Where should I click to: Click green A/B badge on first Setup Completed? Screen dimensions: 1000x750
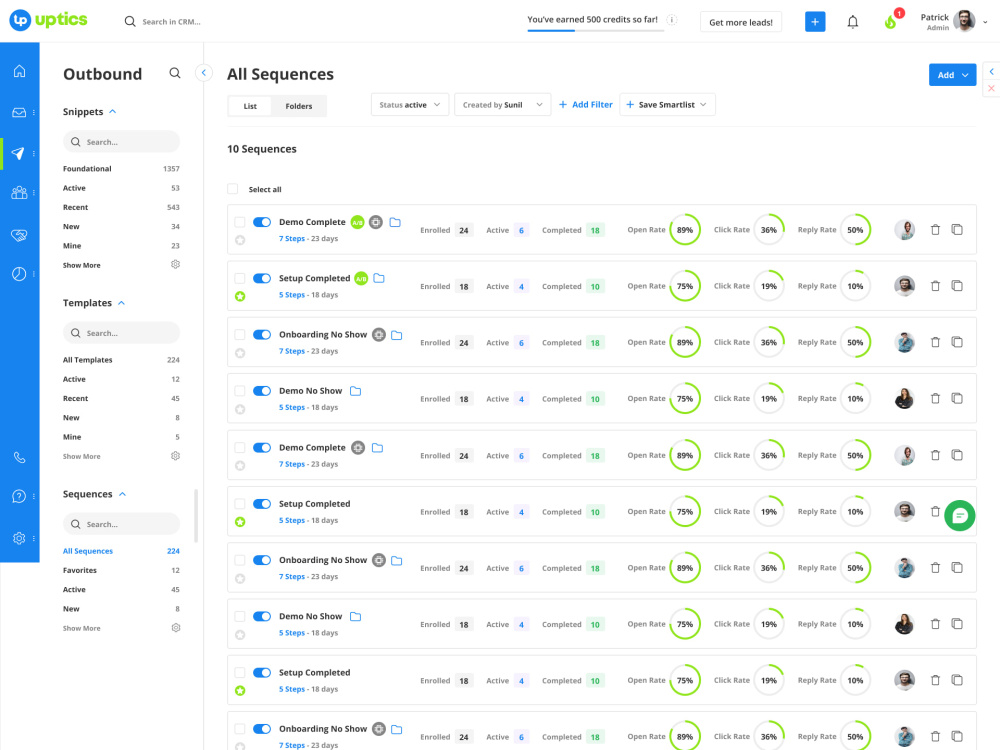pyautogui.click(x=361, y=279)
